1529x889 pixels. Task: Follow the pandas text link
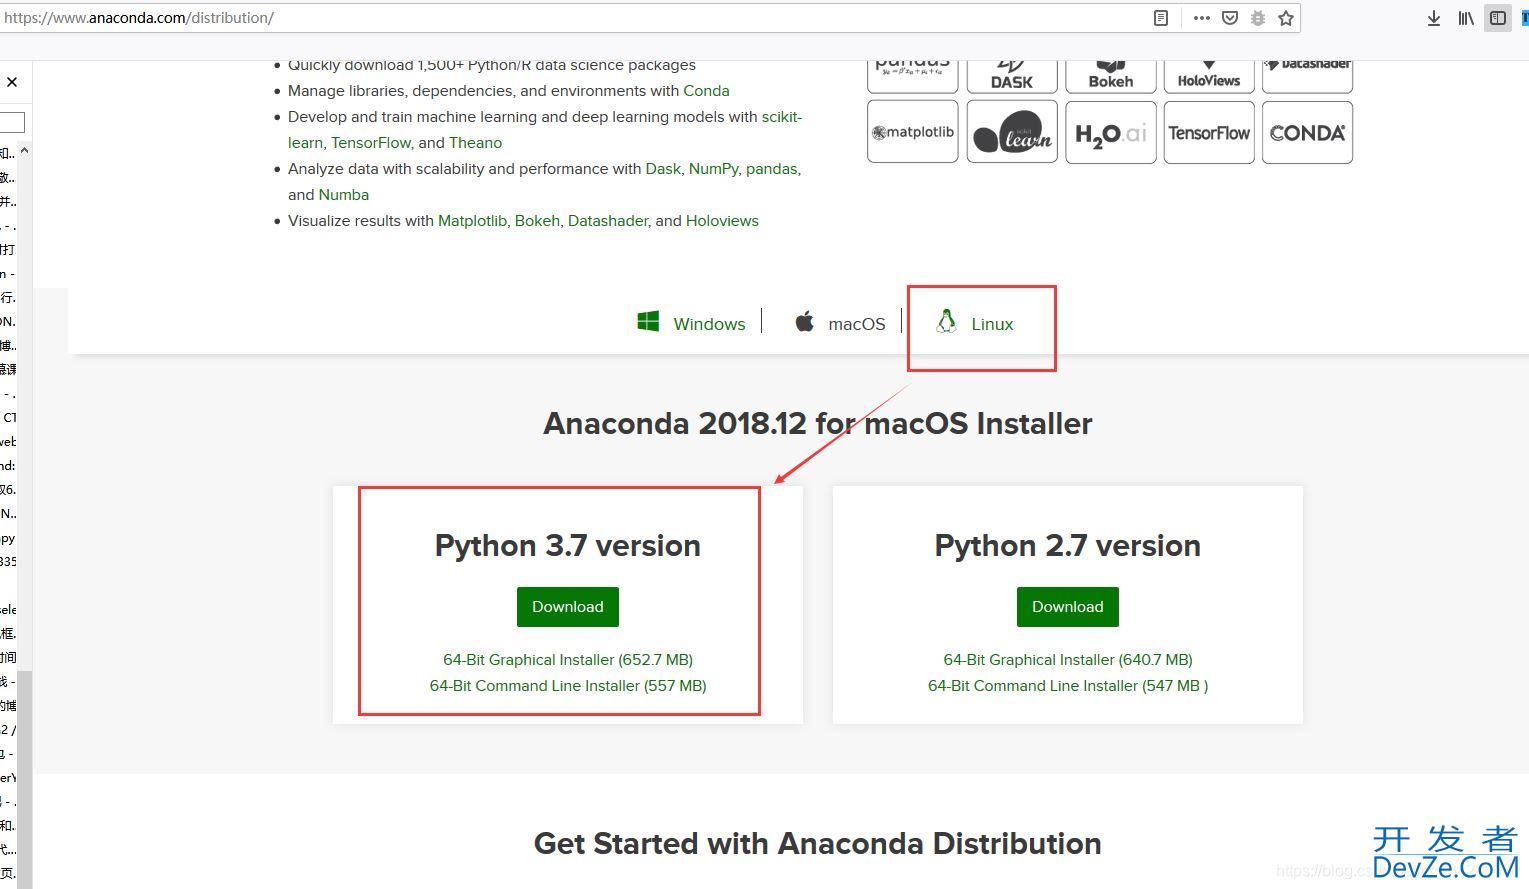coord(771,169)
